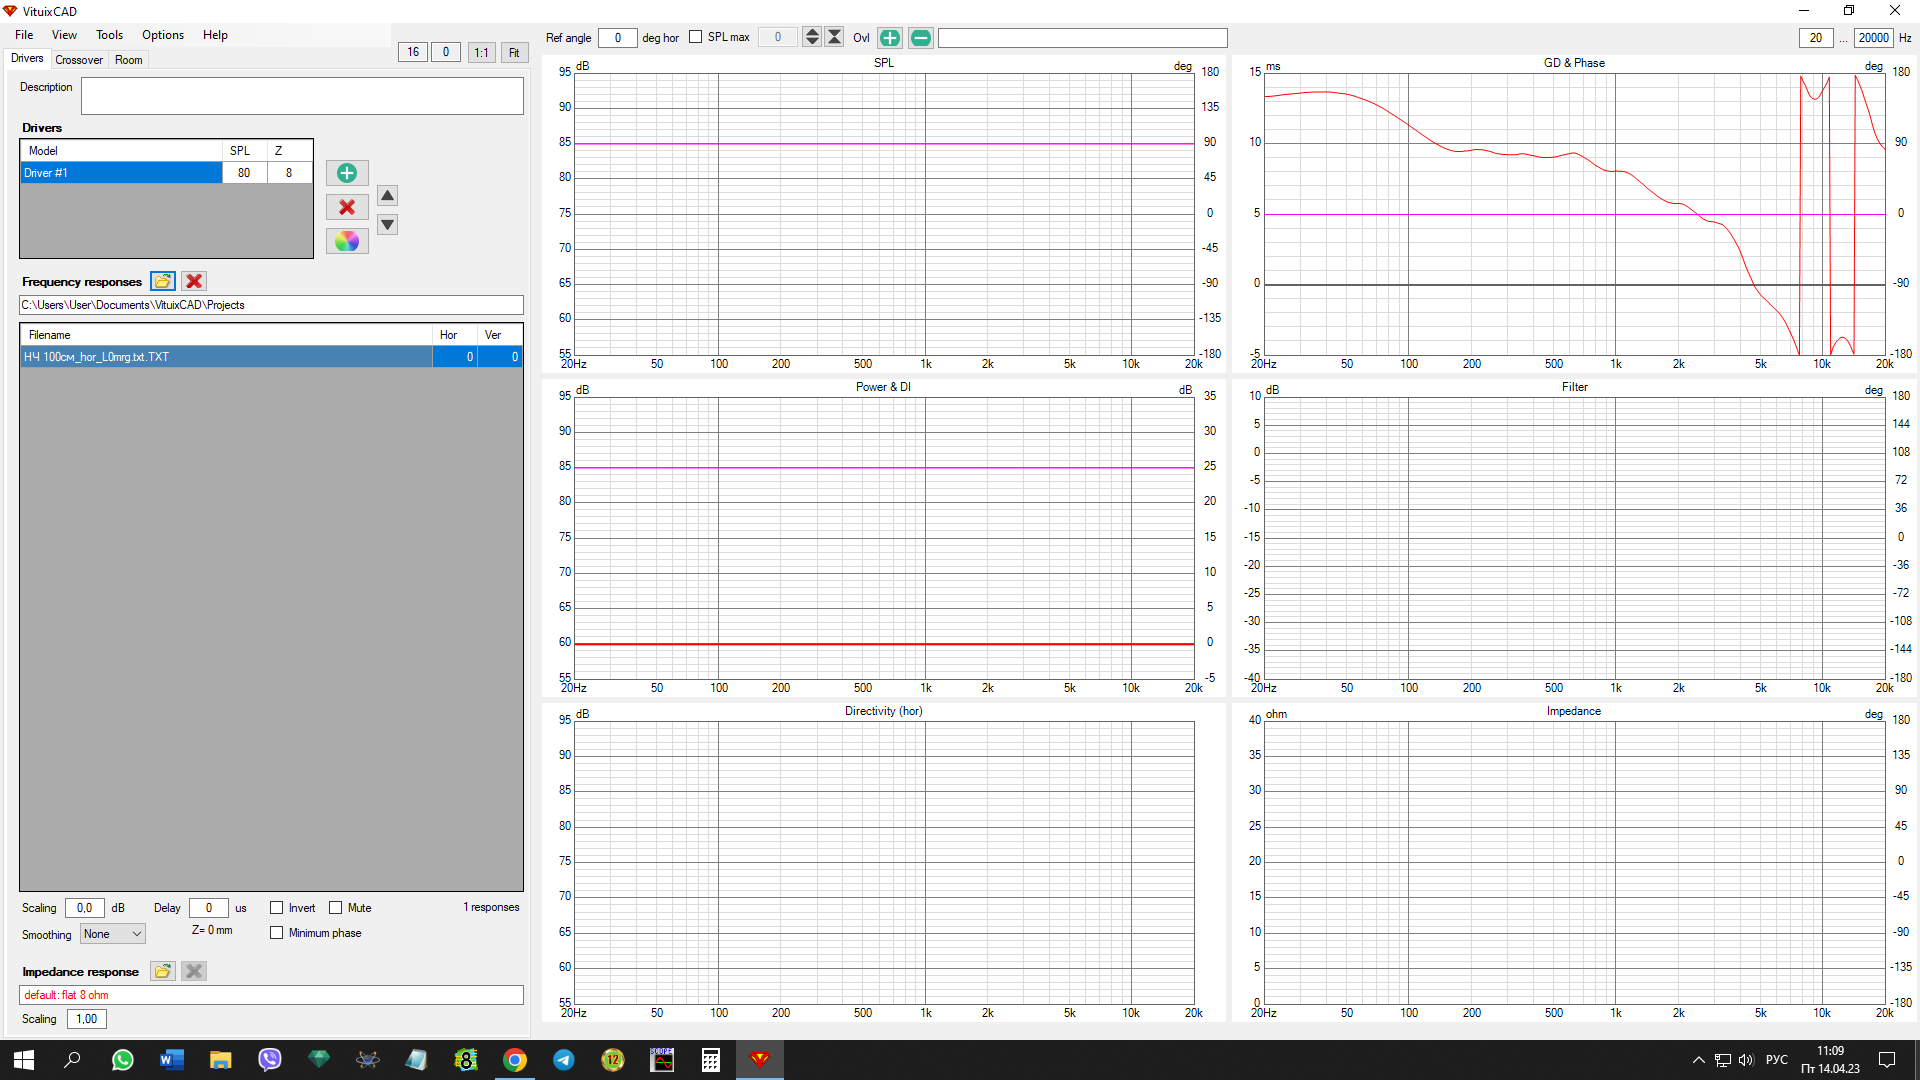Viewport: 1920px width, 1080px height.
Task: Remove frequency response with red X
Action: point(194,281)
